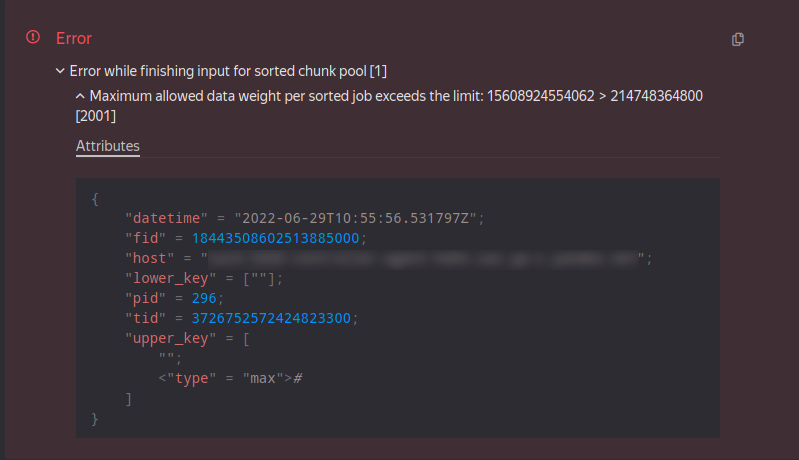Click the fid value 18443508602513885000

point(275,238)
